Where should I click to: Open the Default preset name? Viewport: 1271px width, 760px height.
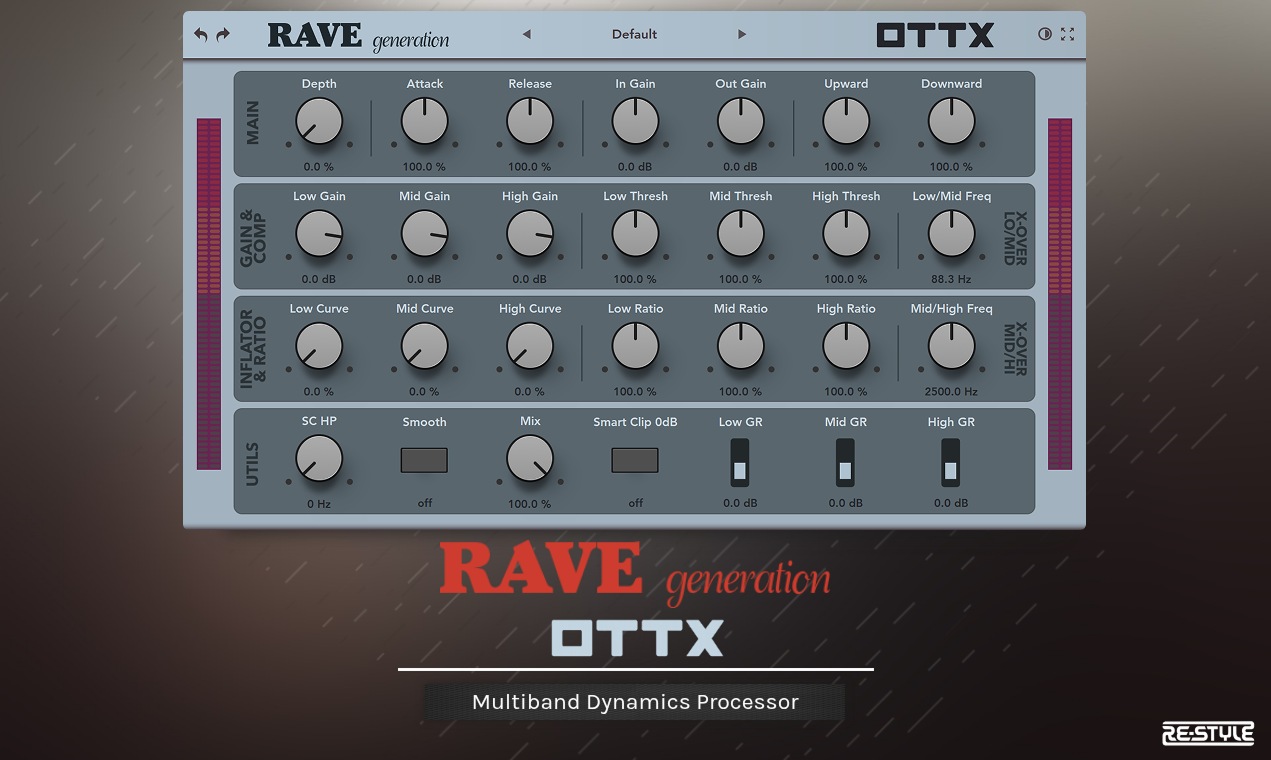[x=634, y=33]
